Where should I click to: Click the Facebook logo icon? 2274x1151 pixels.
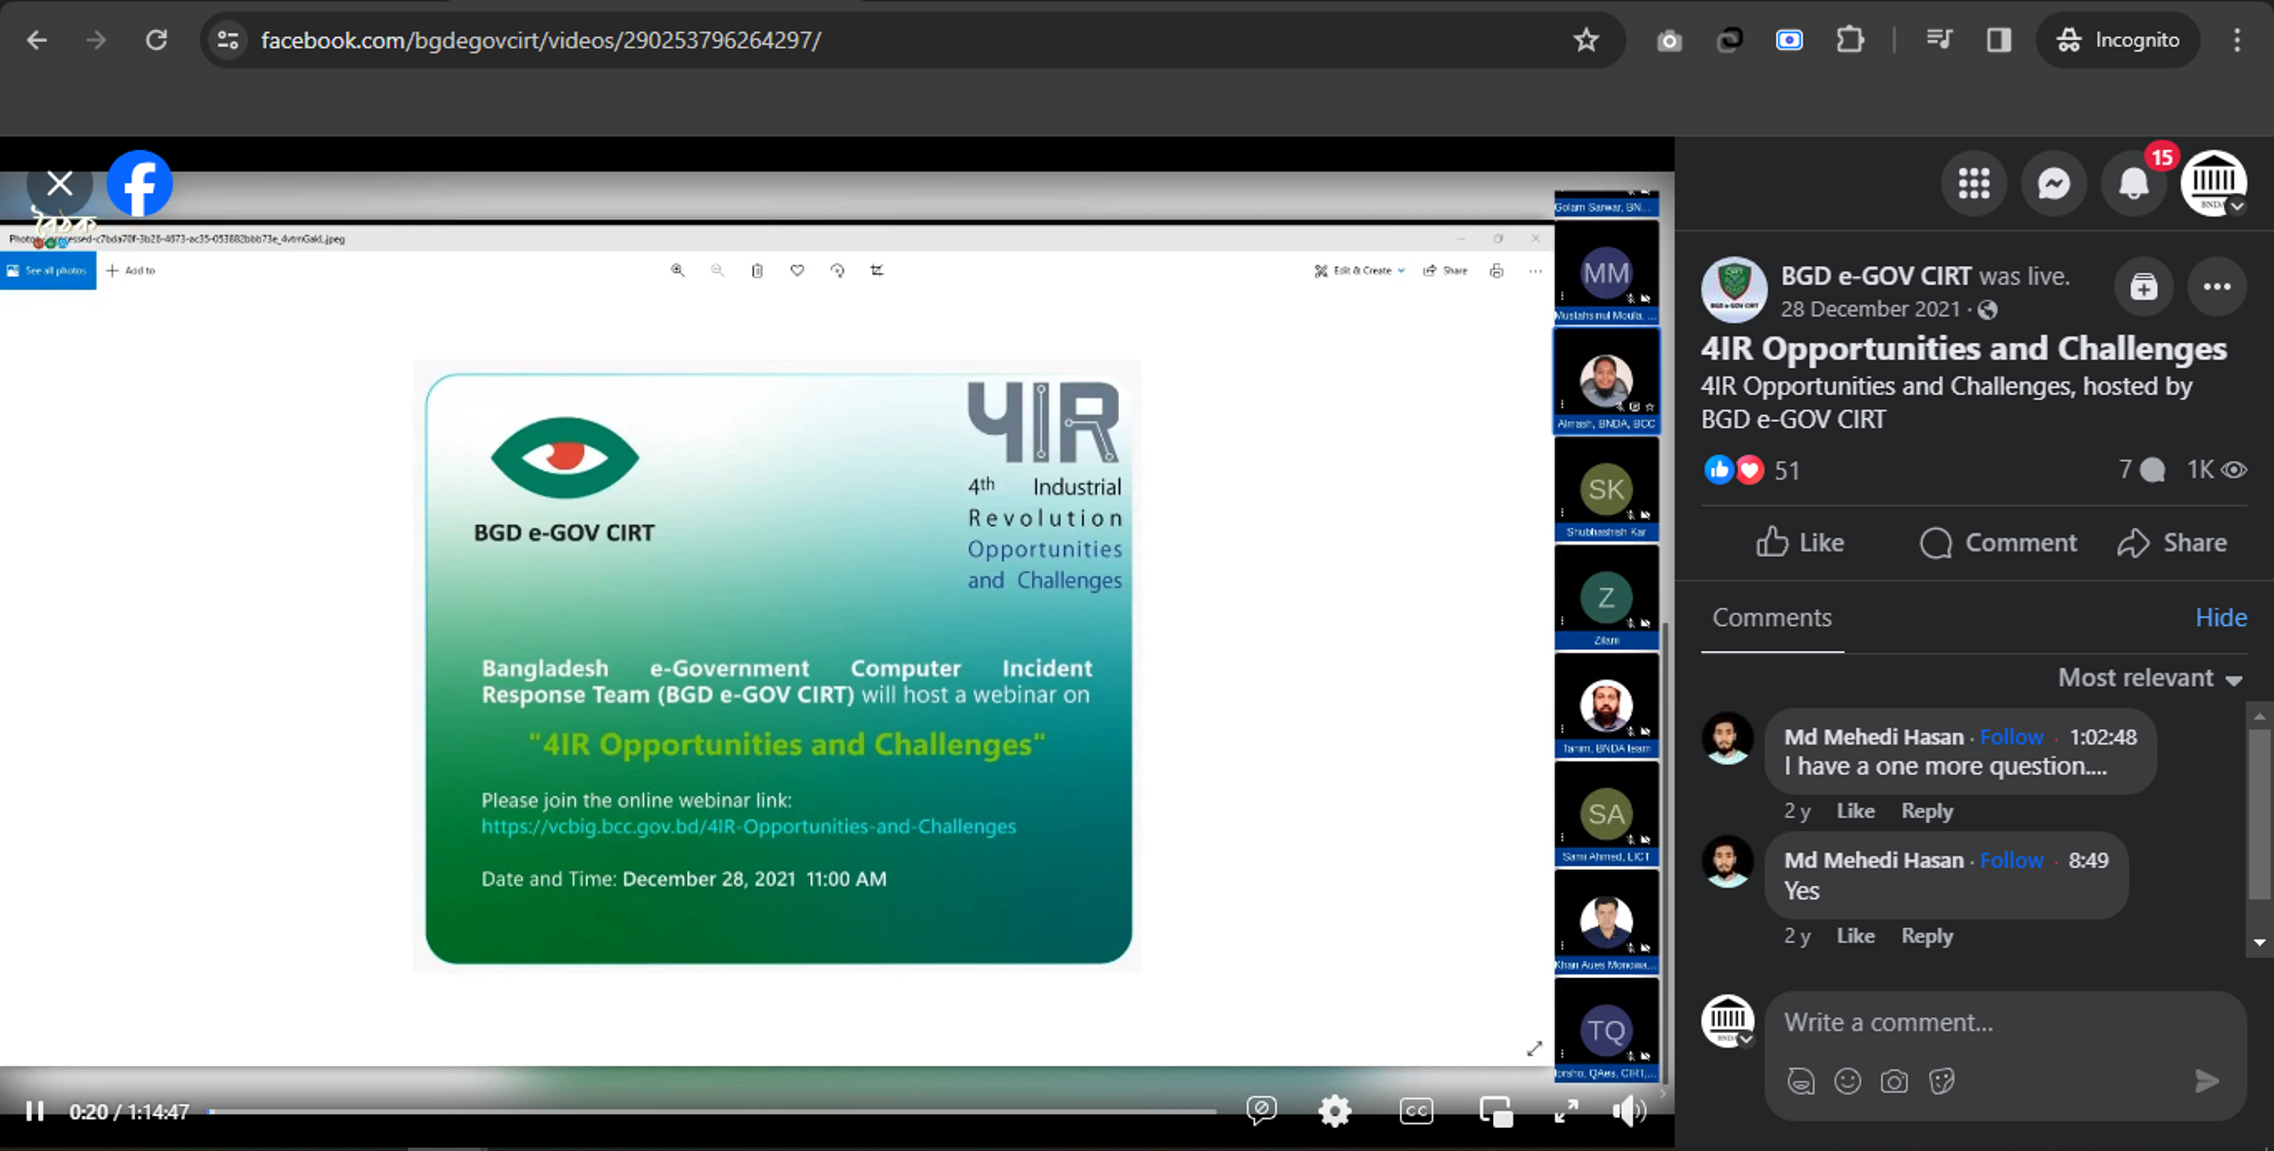click(139, 183)
